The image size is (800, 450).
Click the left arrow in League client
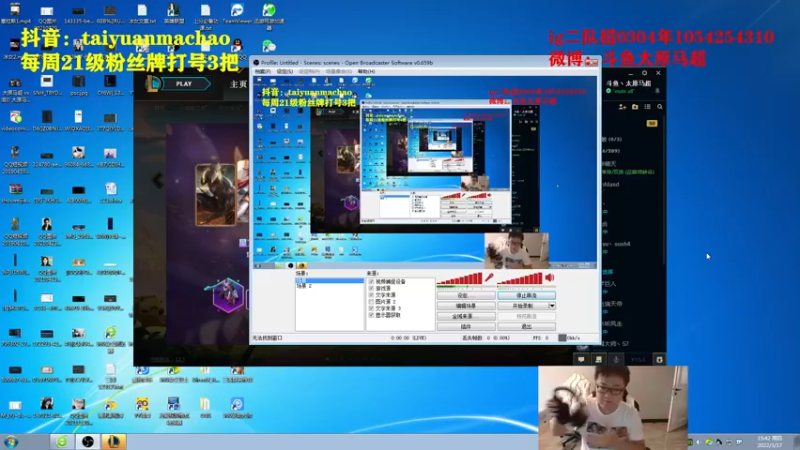[158, 180]
